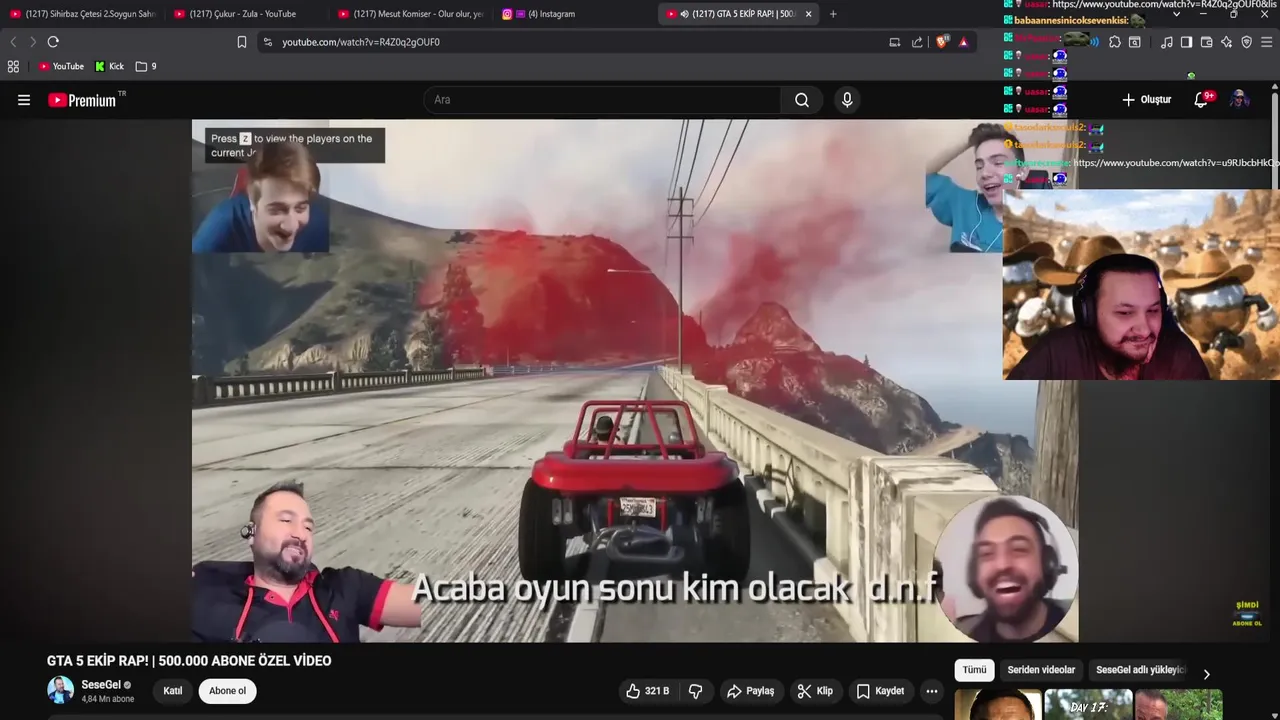Open first recommended video thumbnail
Viewport: 1280px width, 720px height.
[998, 704]
